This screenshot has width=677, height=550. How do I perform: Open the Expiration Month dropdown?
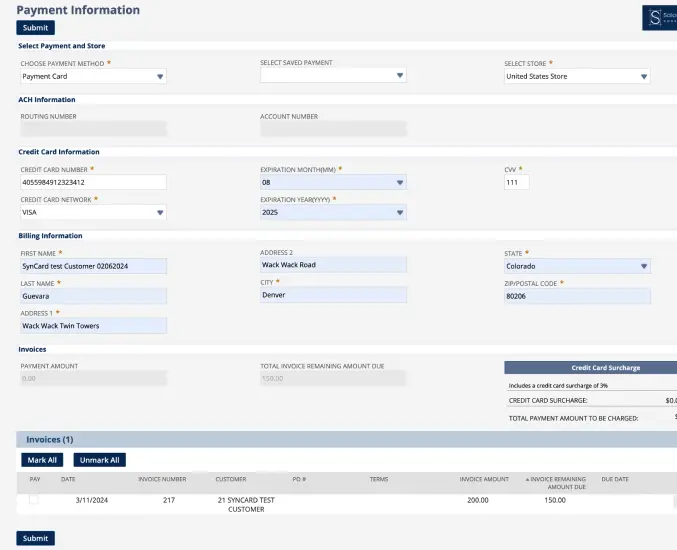333,183
